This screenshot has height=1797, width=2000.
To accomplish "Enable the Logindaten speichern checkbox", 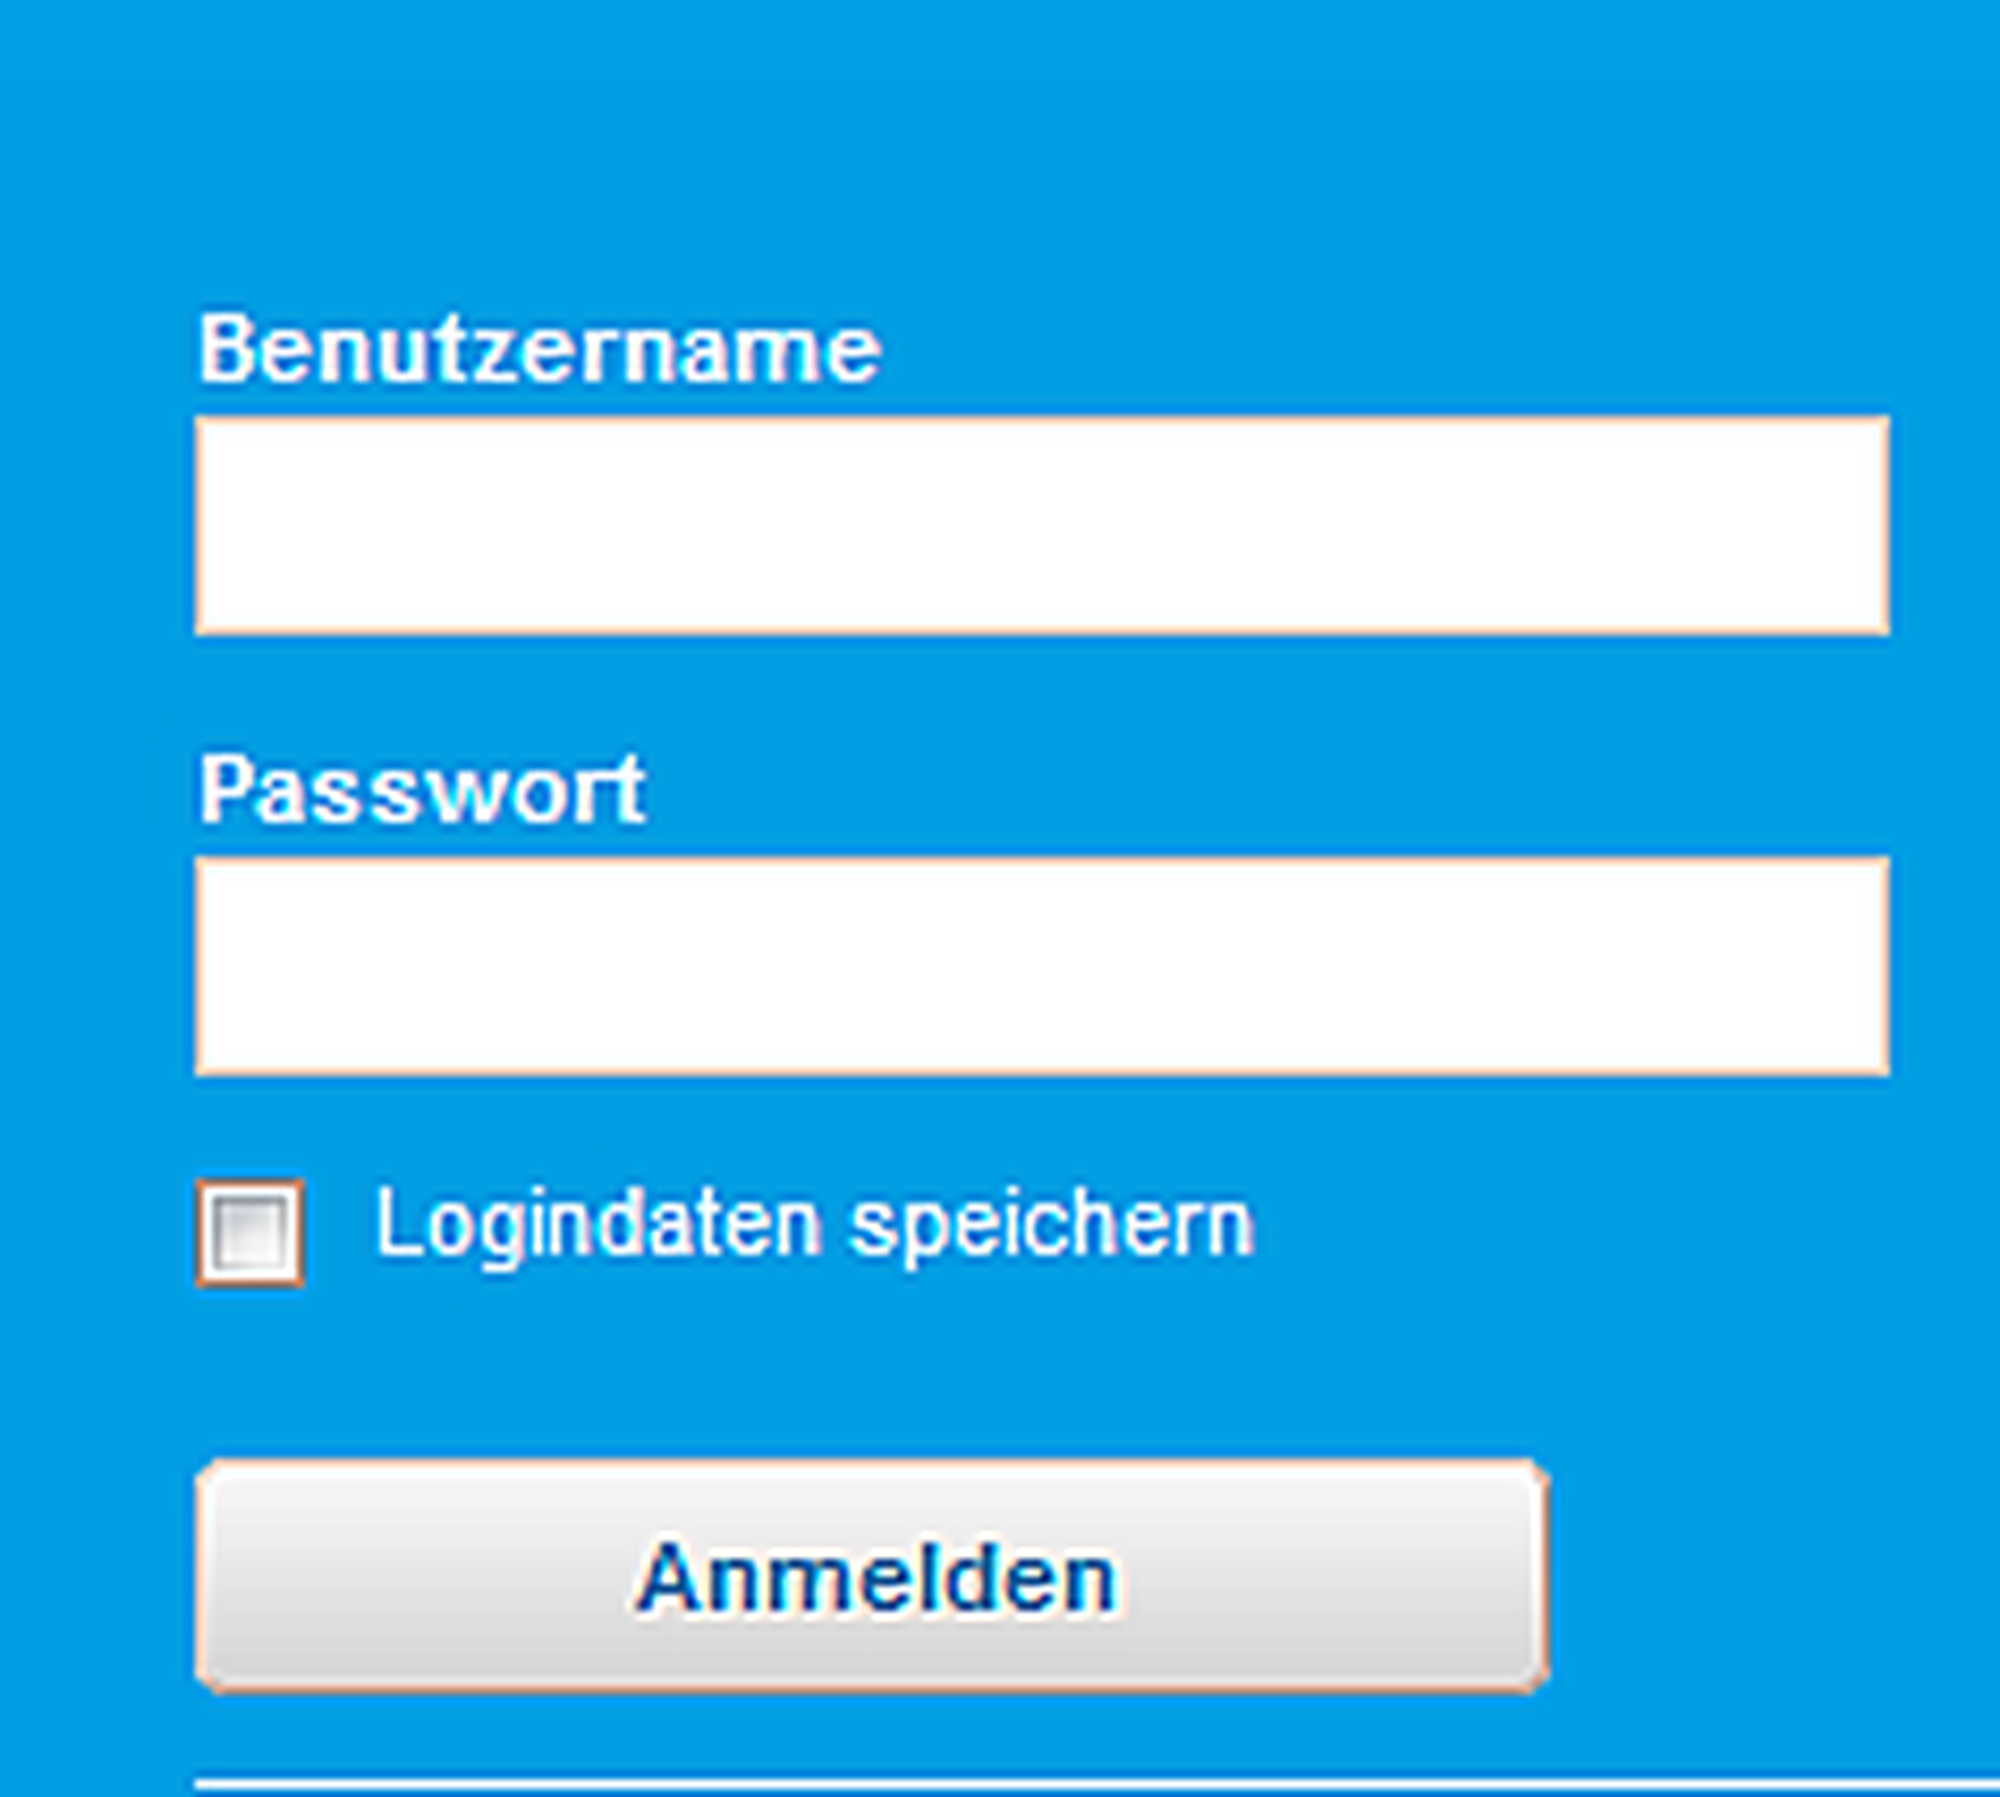I will pyautogui.click(x=250, y=1232).
